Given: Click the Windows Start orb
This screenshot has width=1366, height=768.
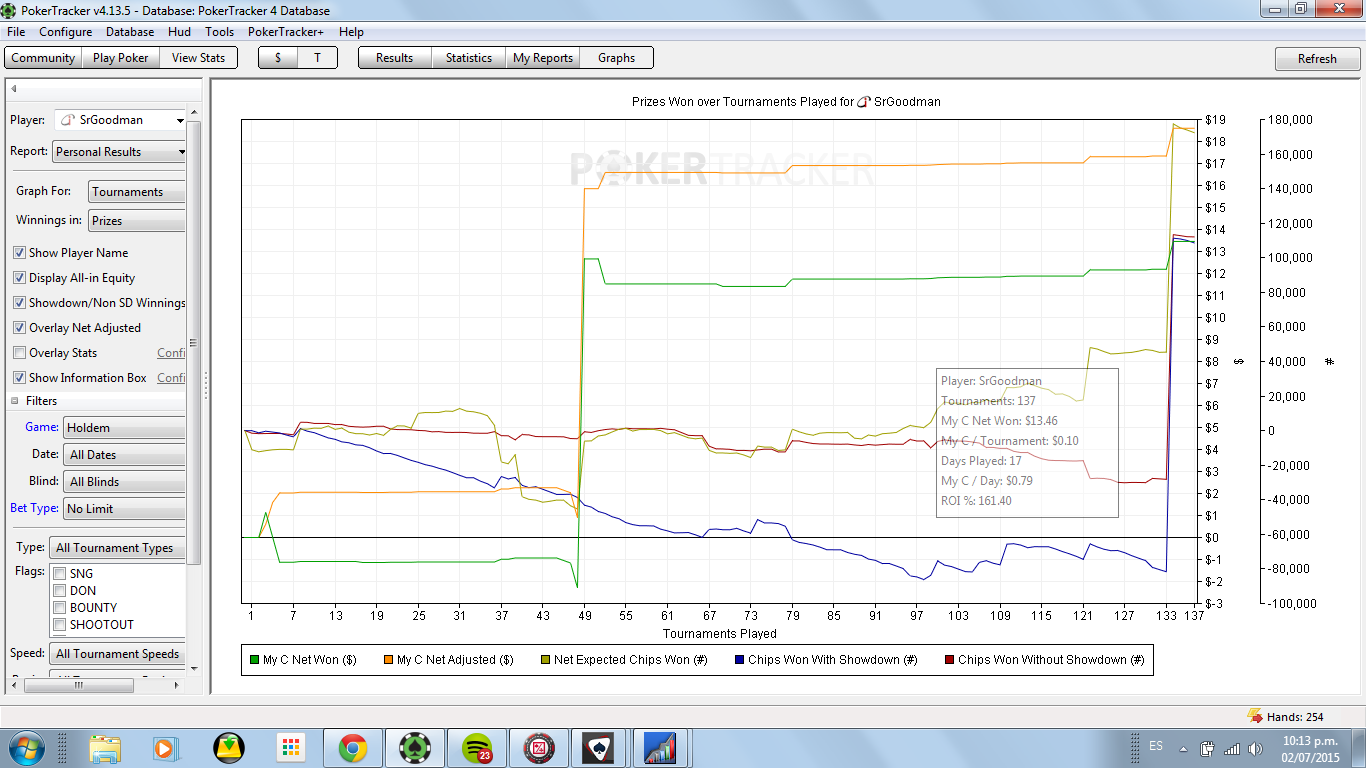Looking at the screenshot, I should tap(26, 747).
